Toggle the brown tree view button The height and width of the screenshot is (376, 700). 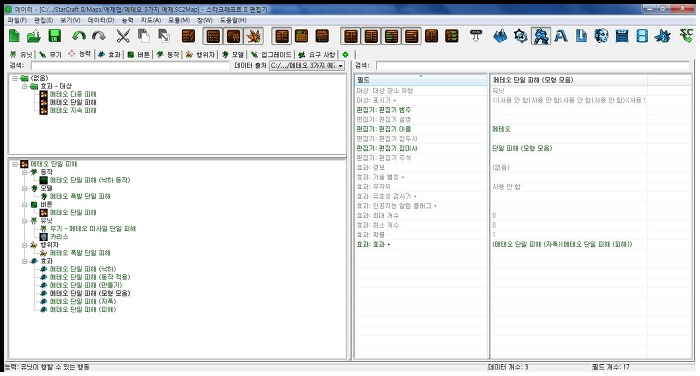tap(233, 36)
